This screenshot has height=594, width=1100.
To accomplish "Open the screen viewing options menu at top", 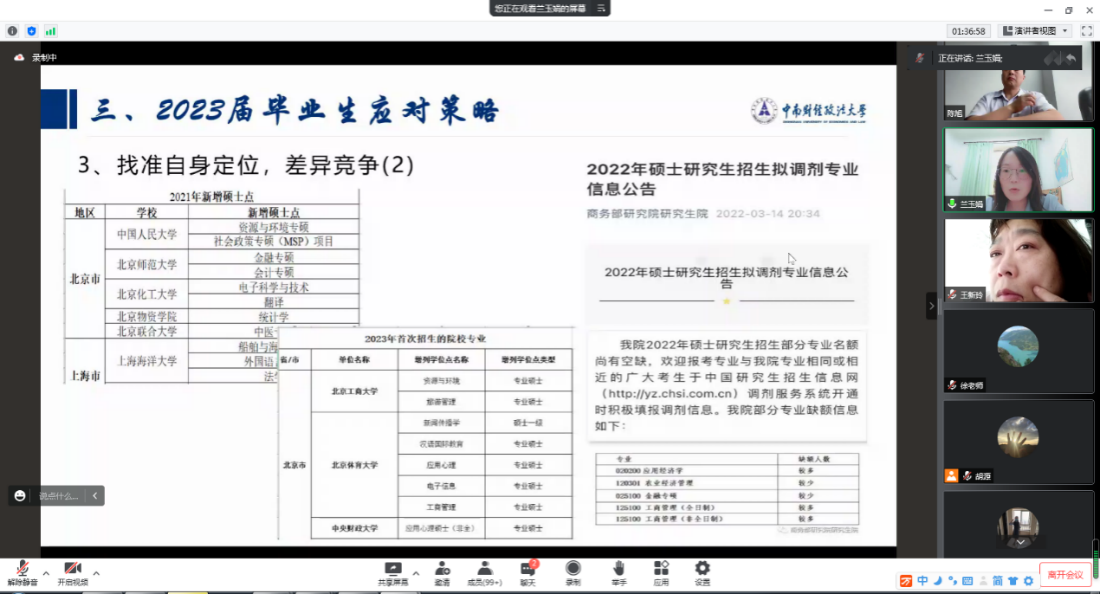I will (601, 8).
